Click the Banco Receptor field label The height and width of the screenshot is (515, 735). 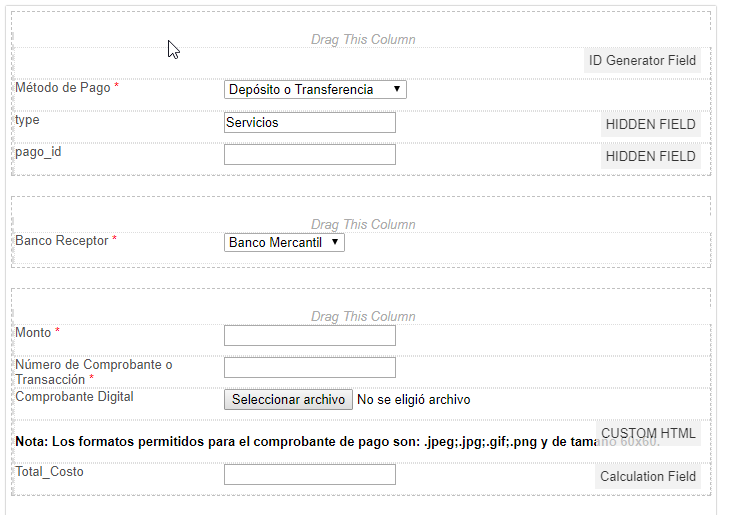pyautogui.click(x=61, y=241)
